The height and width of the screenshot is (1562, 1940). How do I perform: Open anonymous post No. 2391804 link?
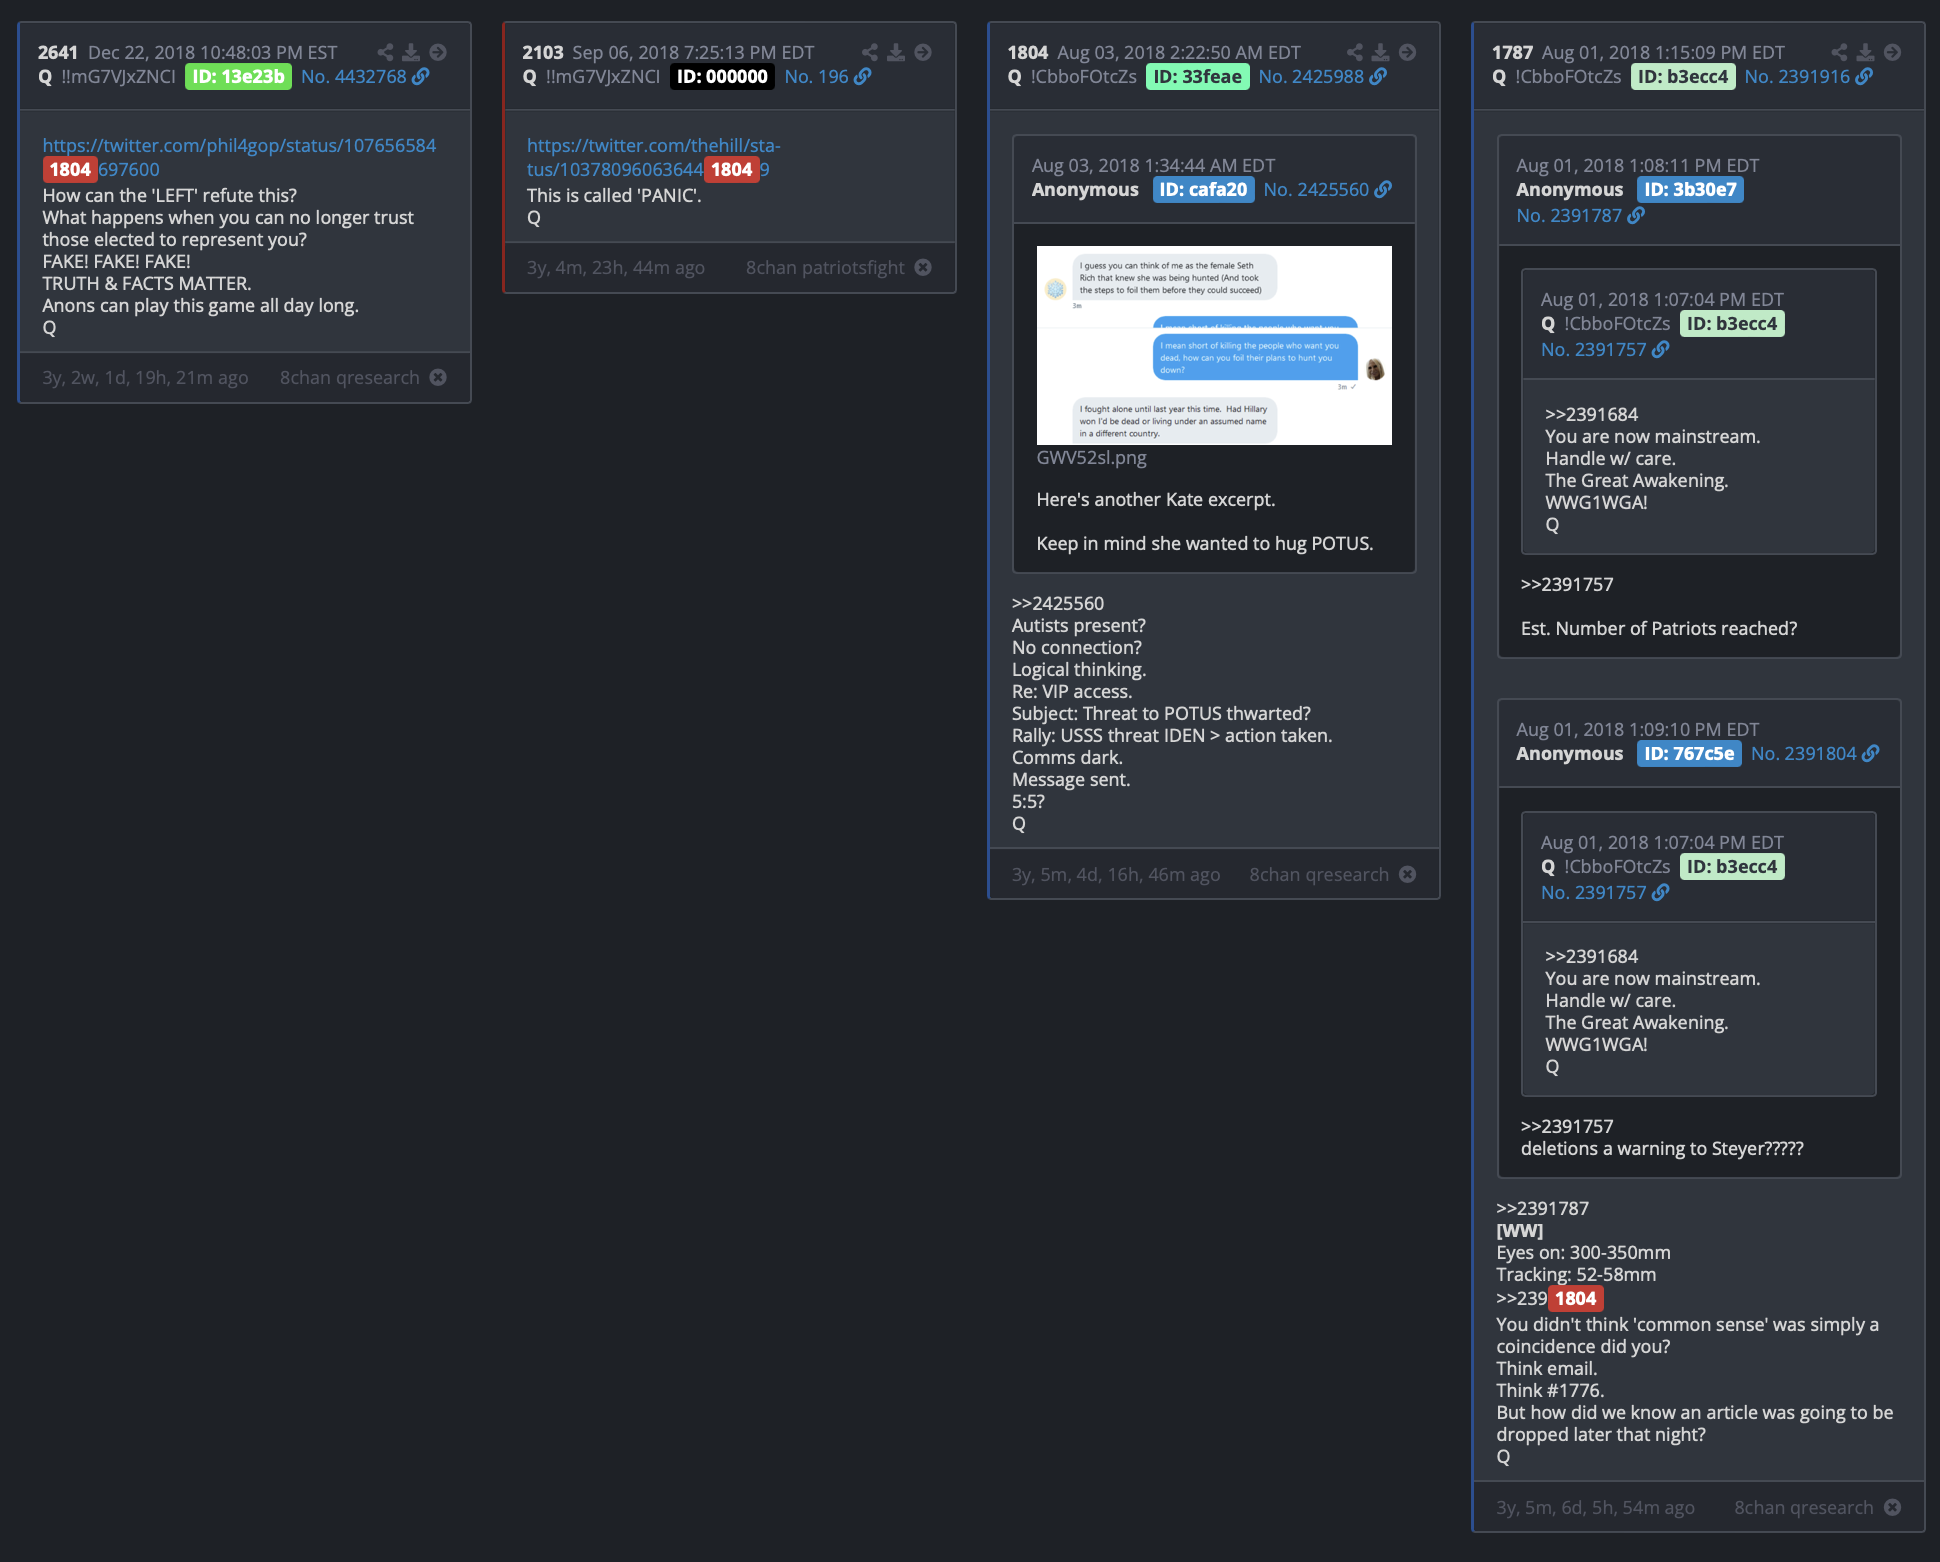pos(1804,753)
